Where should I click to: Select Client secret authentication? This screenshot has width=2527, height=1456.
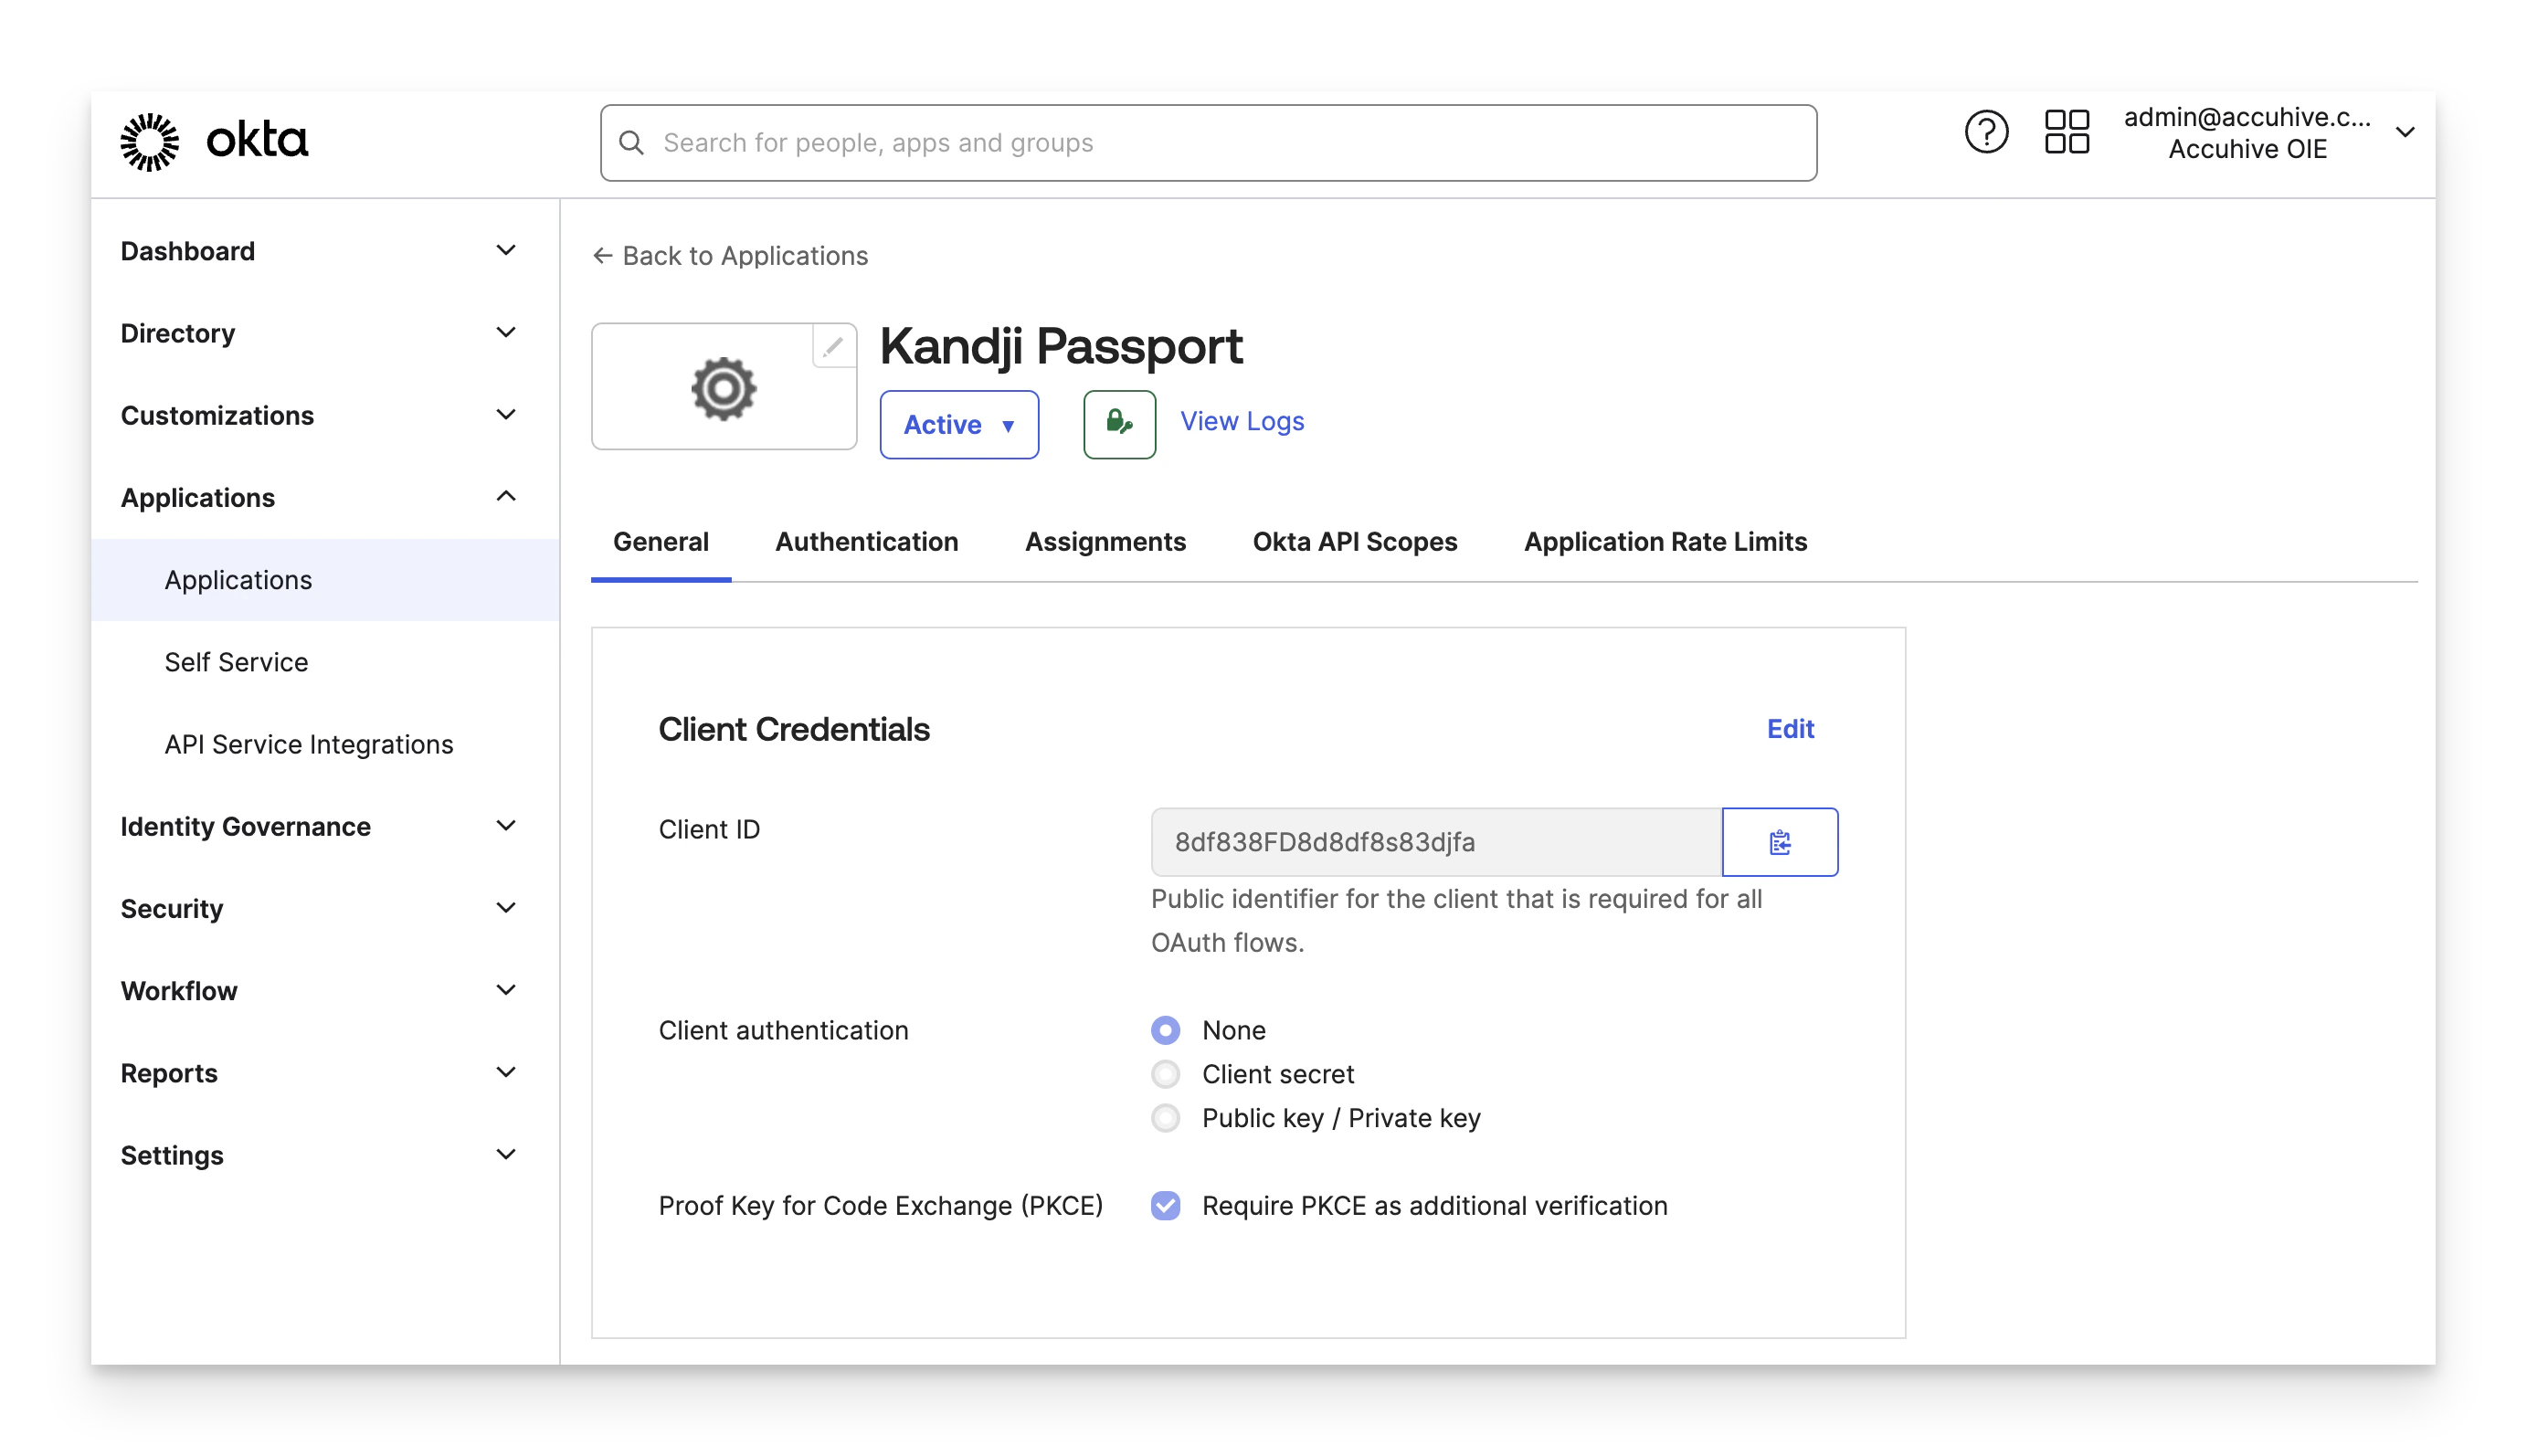click(1165, 1074)
